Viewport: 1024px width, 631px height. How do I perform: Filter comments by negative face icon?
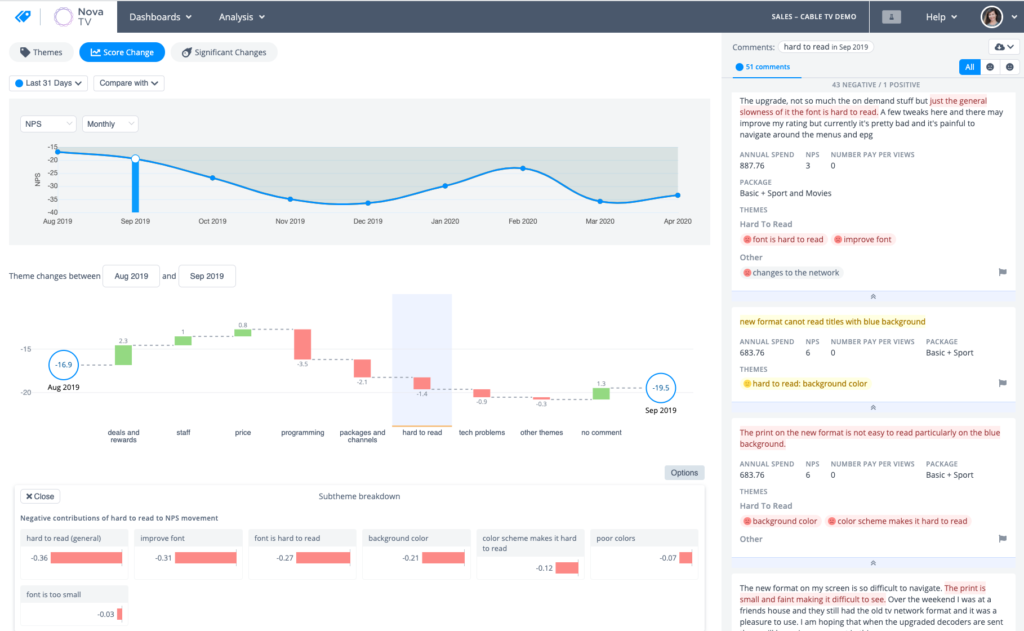click(x=990, y=67)
